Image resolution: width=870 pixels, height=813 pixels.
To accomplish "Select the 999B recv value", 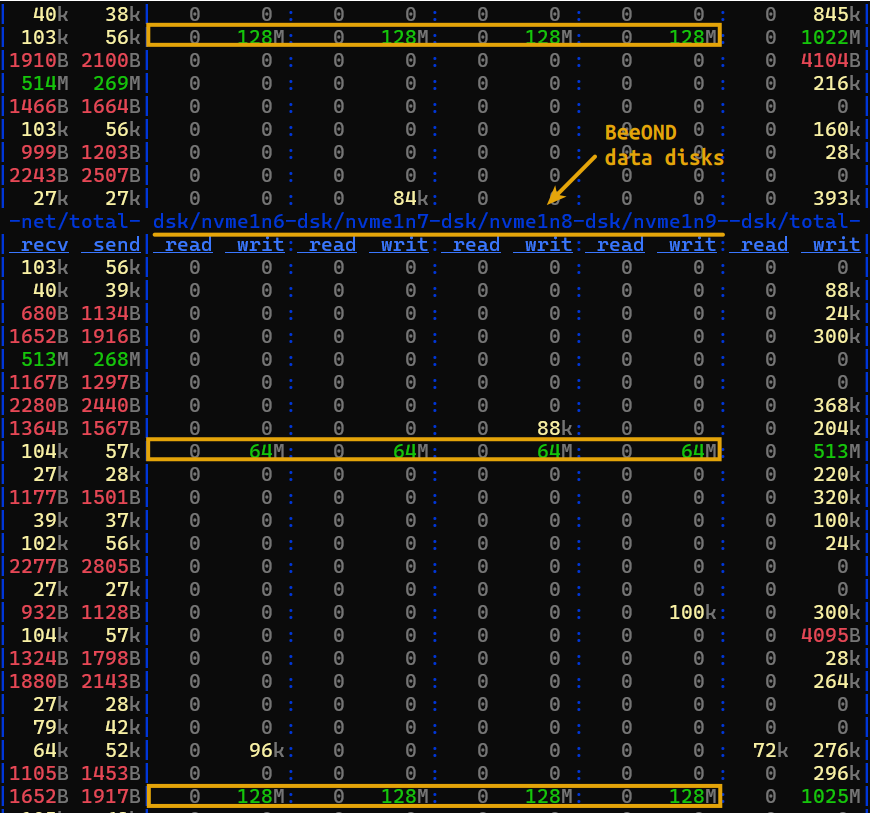I will point(45,152).
